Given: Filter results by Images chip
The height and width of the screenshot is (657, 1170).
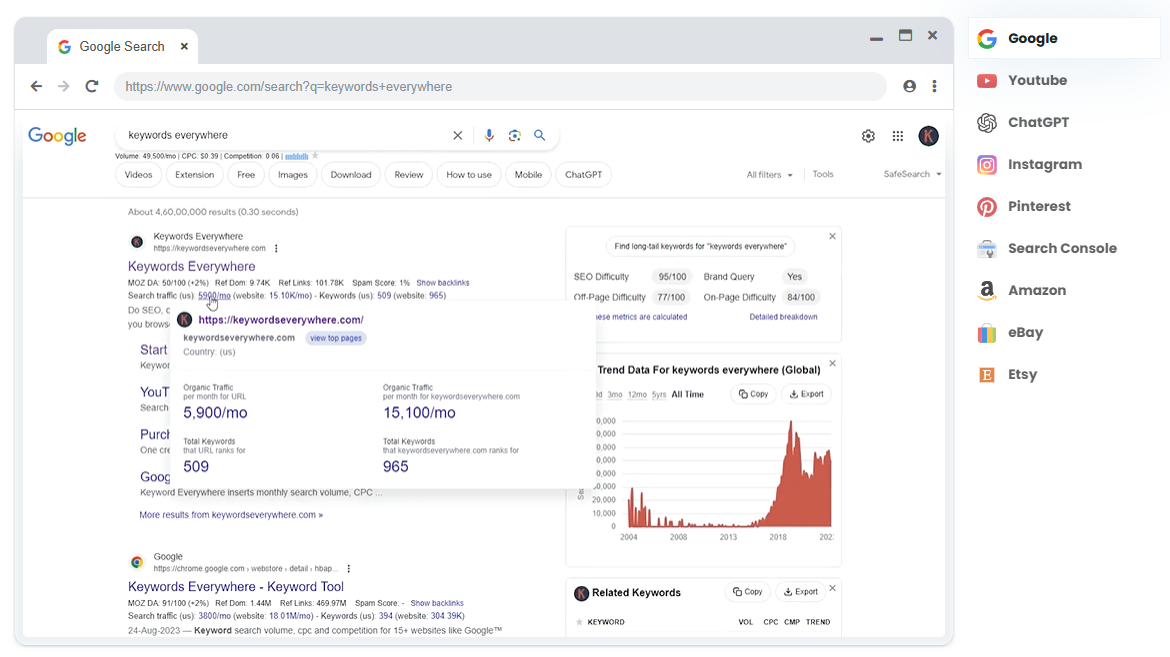Looking at the screenshot, I should [292, 175].
